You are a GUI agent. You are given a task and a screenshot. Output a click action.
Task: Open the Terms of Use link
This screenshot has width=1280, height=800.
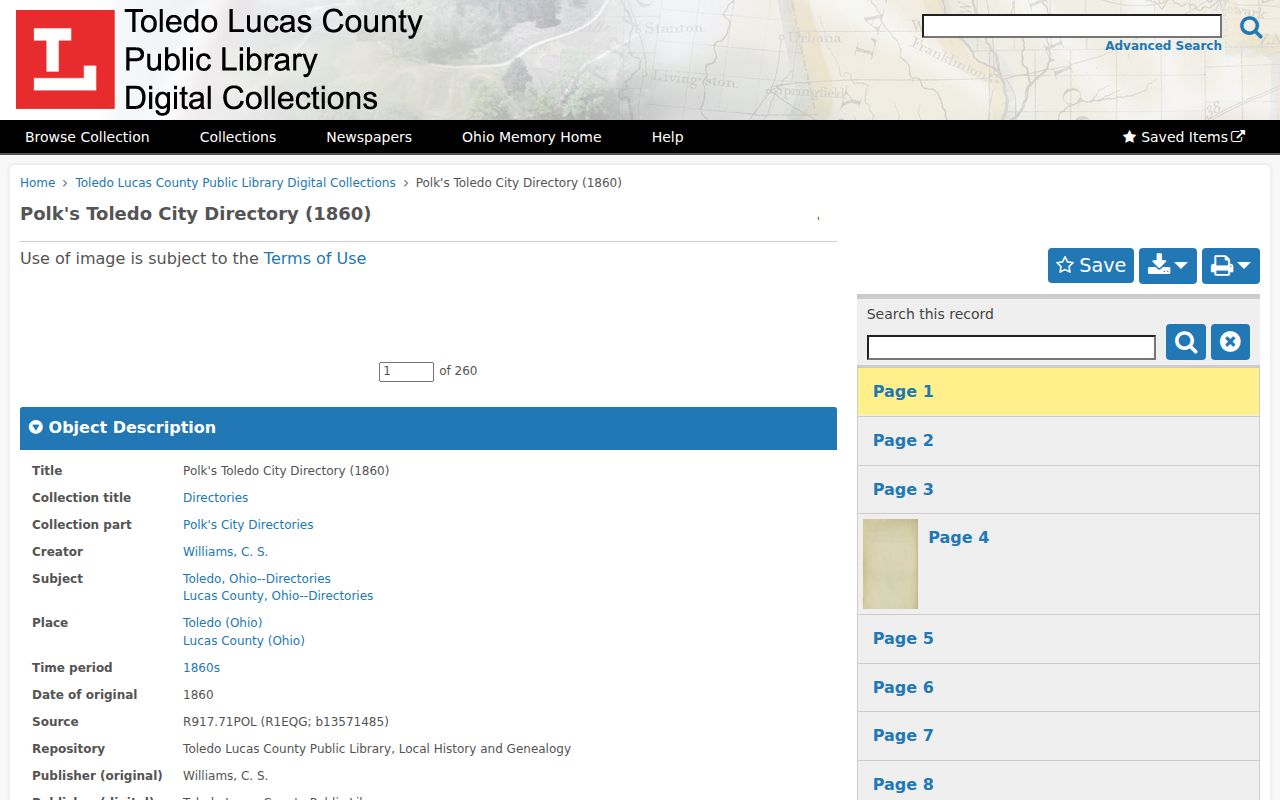pos(315,258)
